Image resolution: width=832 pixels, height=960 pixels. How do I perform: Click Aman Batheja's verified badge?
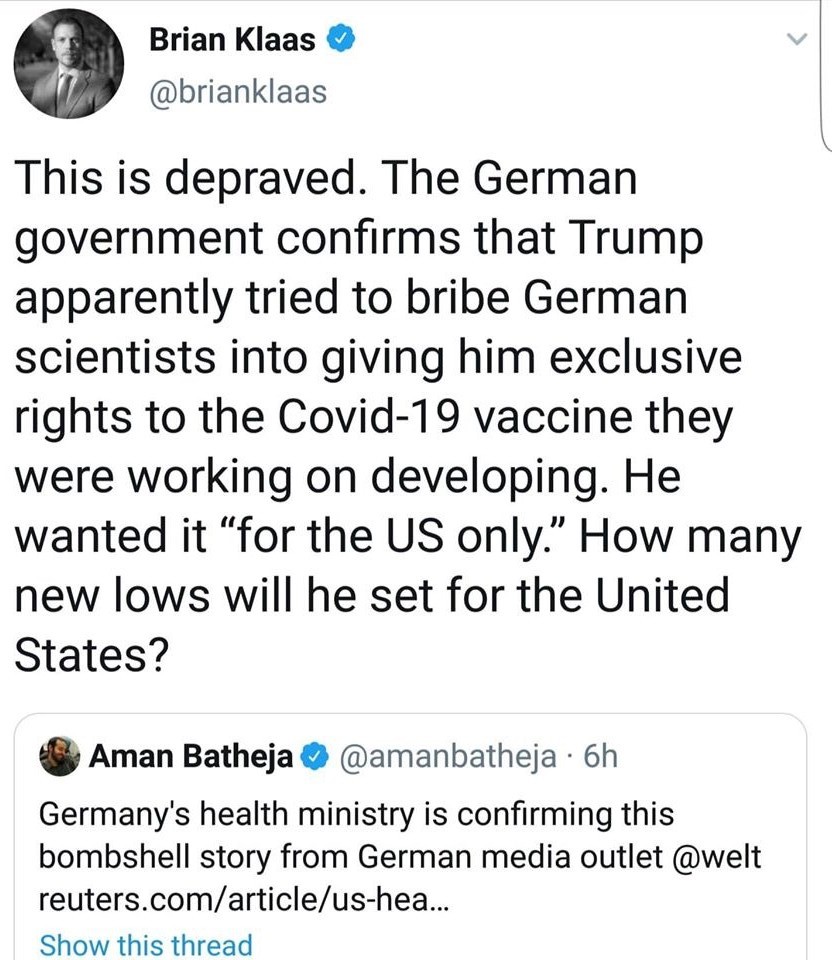point(315,756)
